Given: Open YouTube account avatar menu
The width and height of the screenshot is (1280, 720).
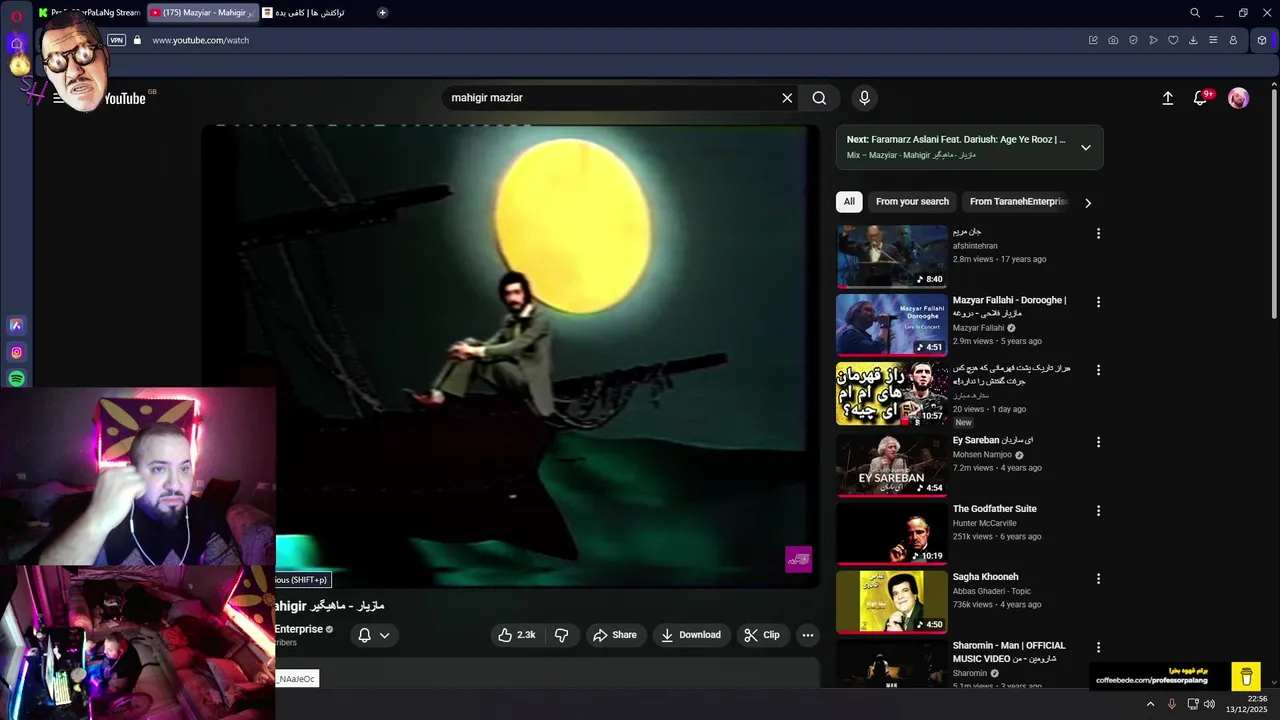Looking at the screenshot, I should coord(1238,98).
